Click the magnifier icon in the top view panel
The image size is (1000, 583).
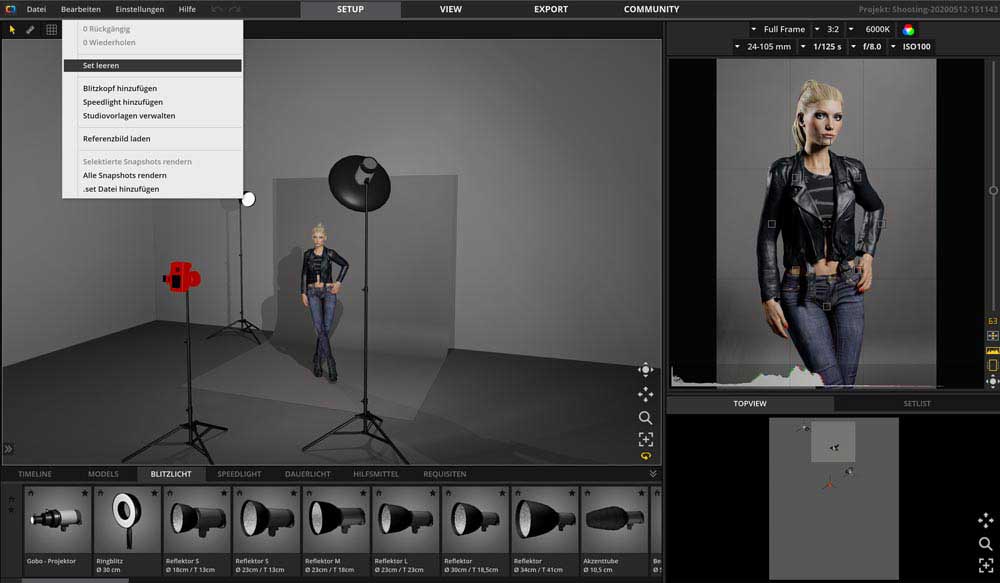point(986,544)
